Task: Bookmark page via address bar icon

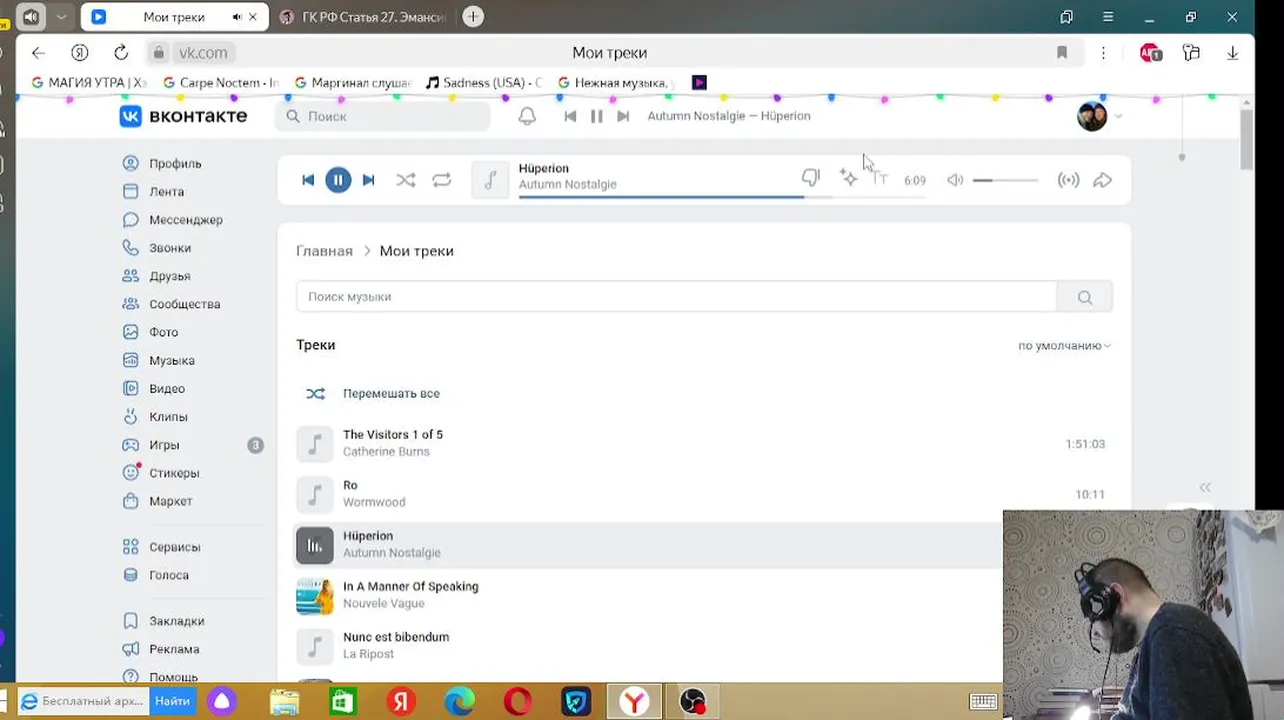Action: (x=1062, y=53)
